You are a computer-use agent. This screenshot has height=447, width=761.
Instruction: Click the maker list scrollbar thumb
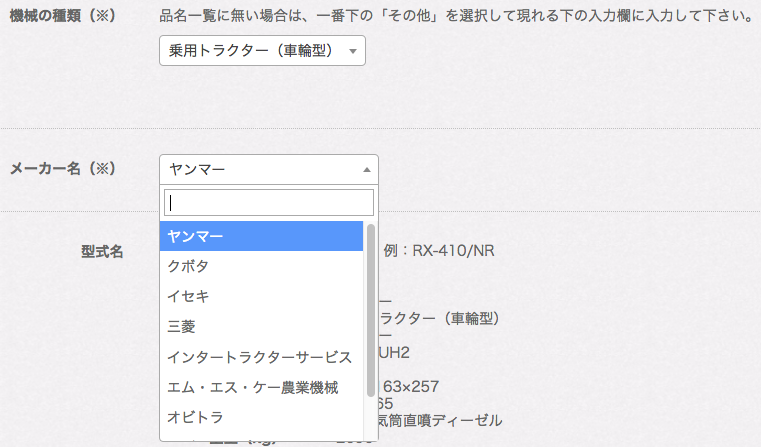371,311
